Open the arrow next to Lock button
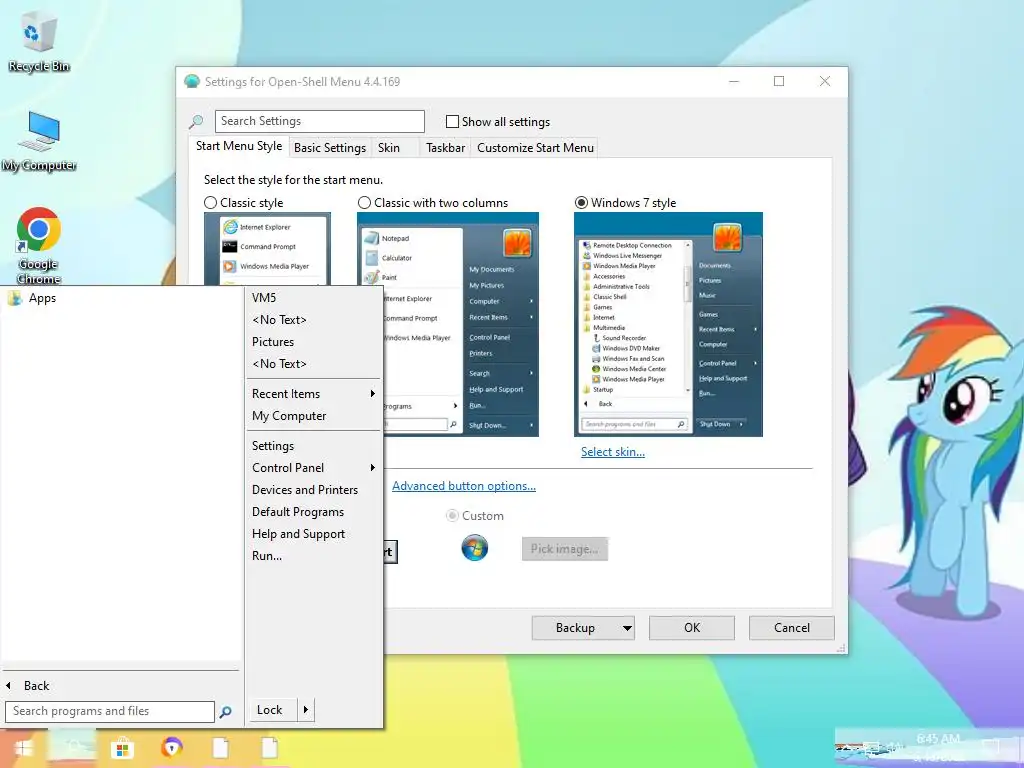Screen dimensions: 1024x768 coord(306,710)
